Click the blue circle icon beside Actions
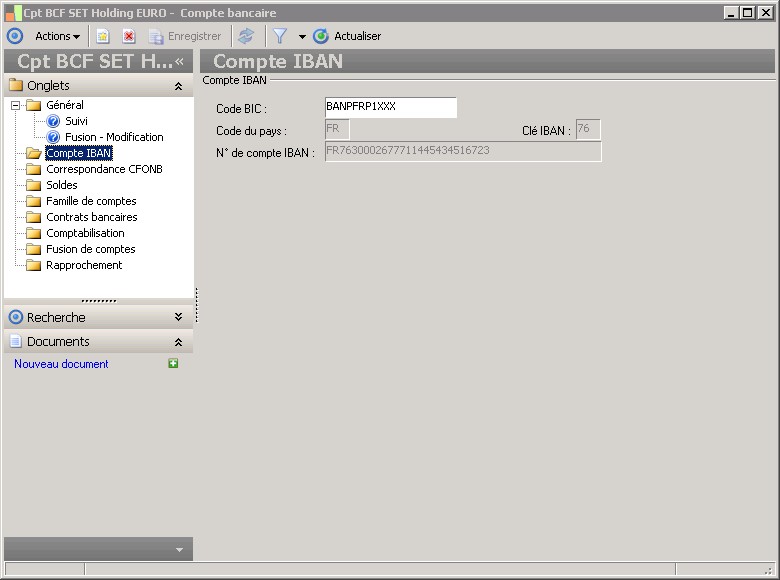 [15, 36]
